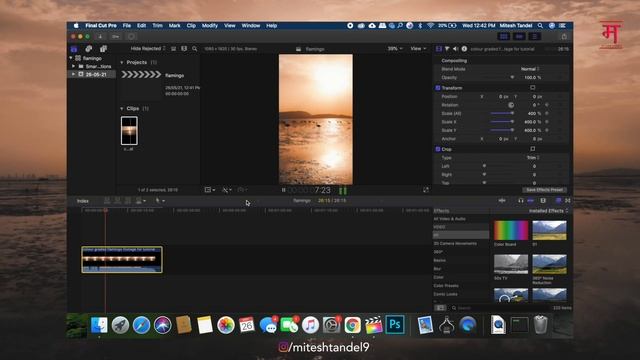Open the Modify menu
This screenshot has width=640, height=360.
coord(209,25)
